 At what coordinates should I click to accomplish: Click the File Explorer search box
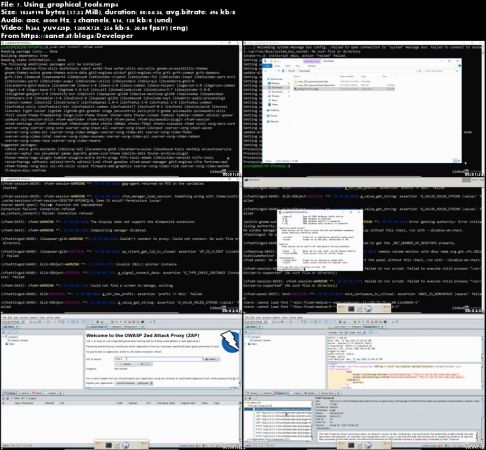440,71
